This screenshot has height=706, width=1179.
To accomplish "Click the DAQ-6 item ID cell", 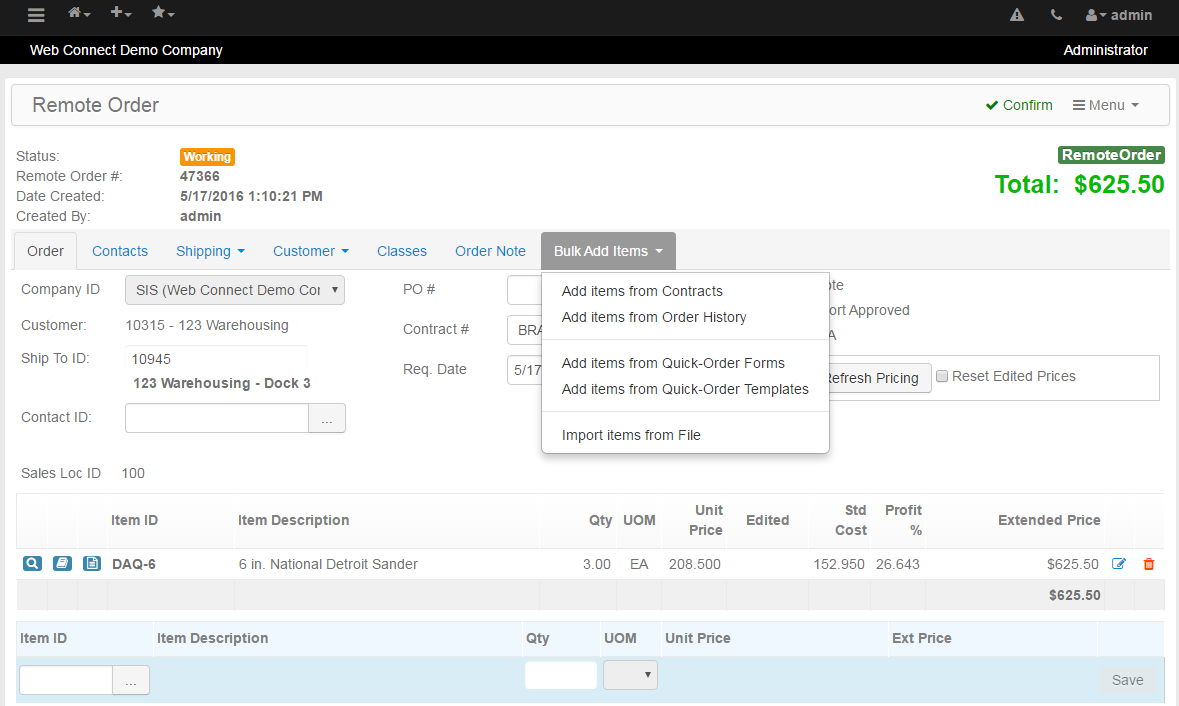I will point(134,564).
